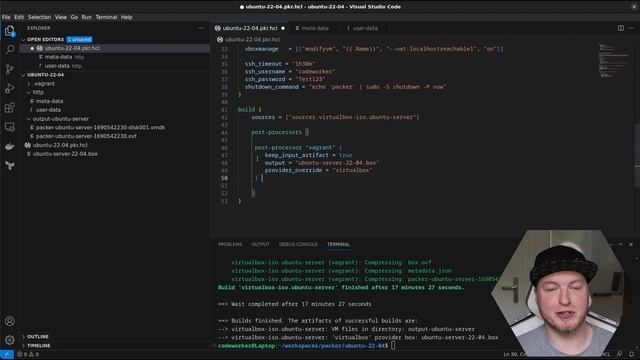Open notifications bell in status bar

point(631,354)
